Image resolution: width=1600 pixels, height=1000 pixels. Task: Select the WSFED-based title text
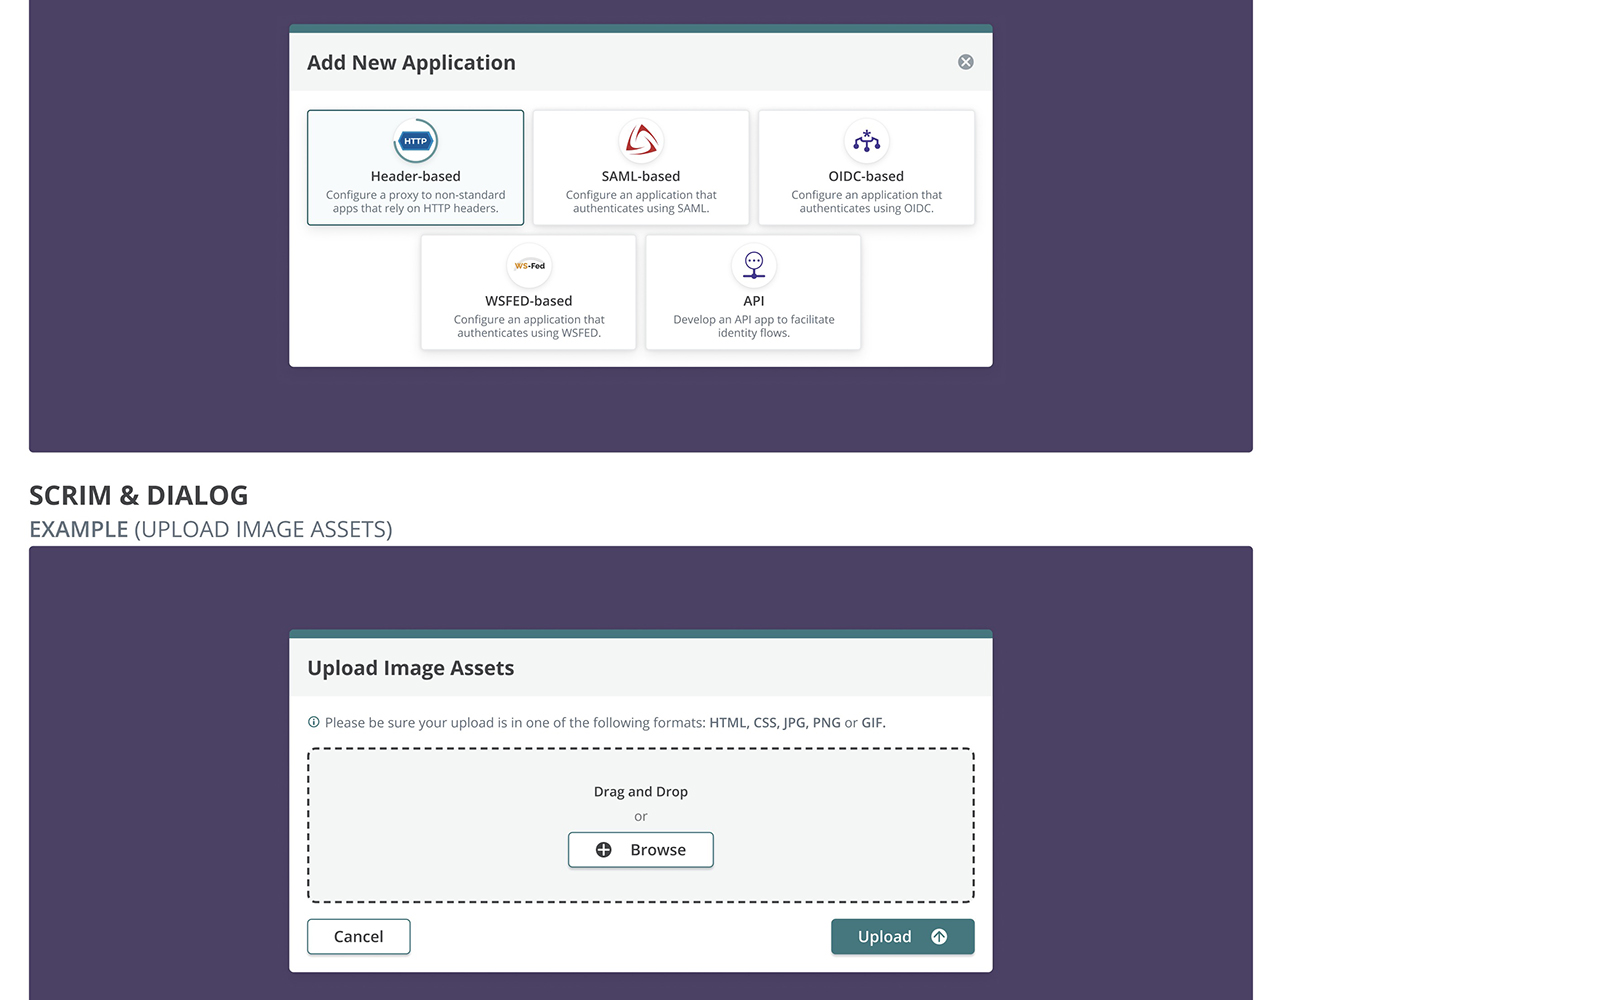[528, 301]
